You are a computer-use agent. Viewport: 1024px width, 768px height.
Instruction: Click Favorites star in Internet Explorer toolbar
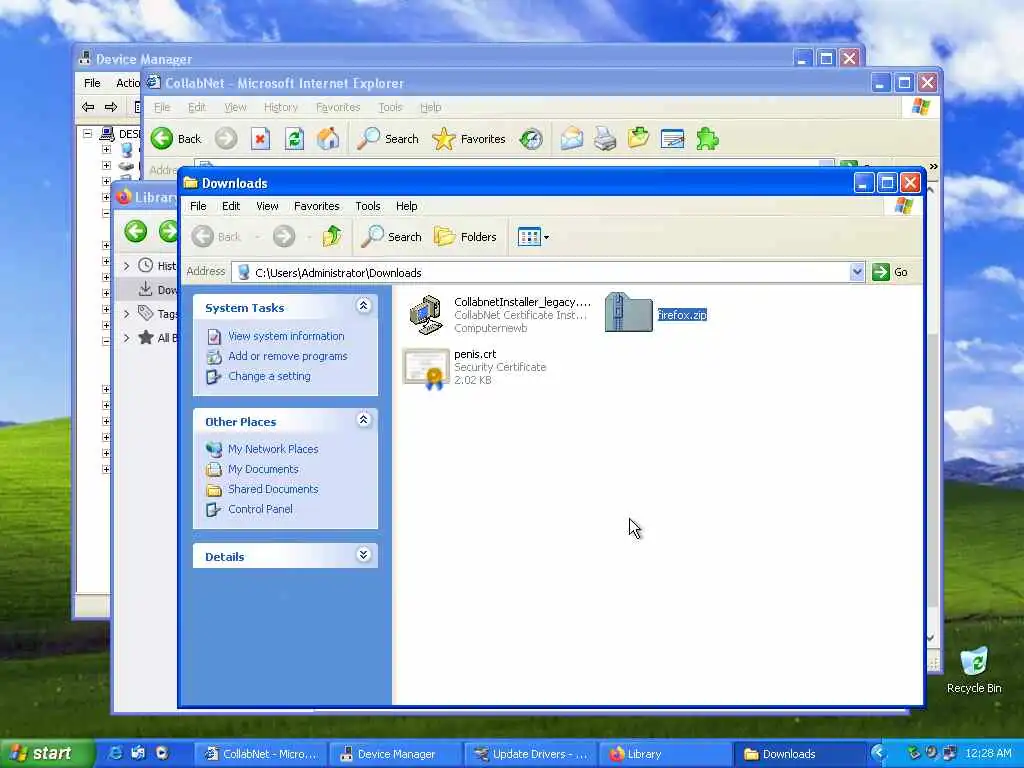pos(469,138)
